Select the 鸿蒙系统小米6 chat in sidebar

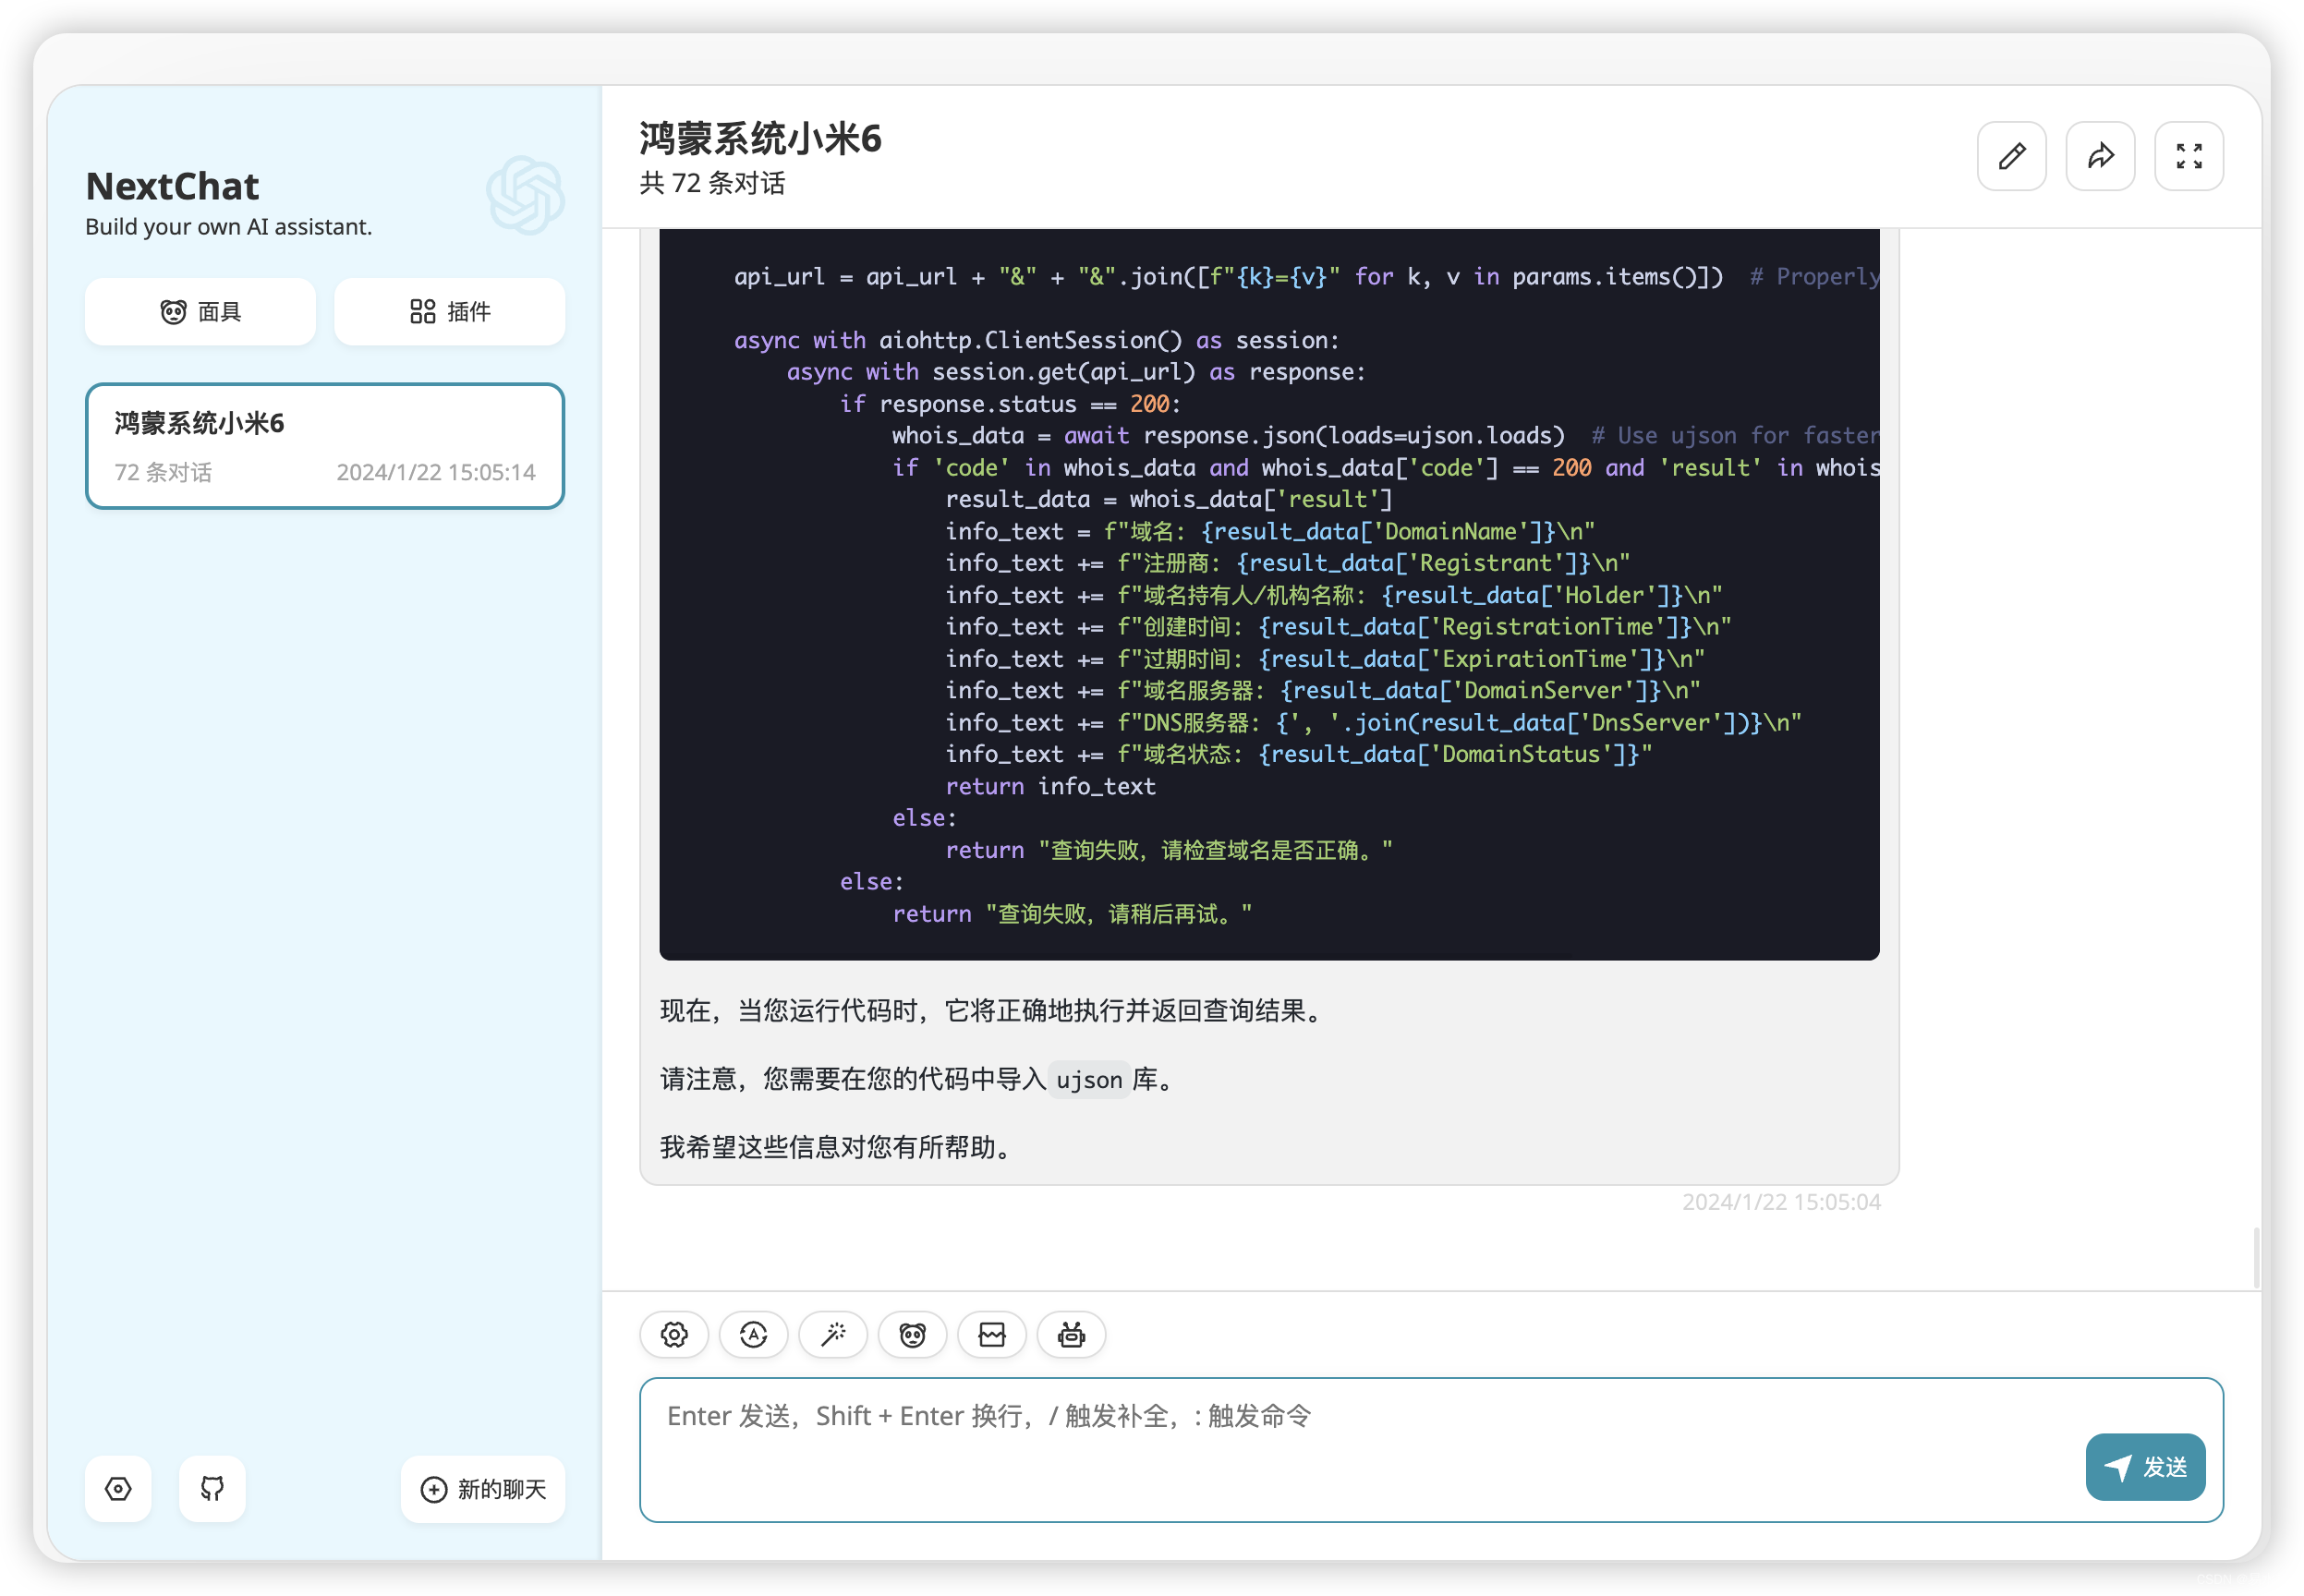(325, 446)
